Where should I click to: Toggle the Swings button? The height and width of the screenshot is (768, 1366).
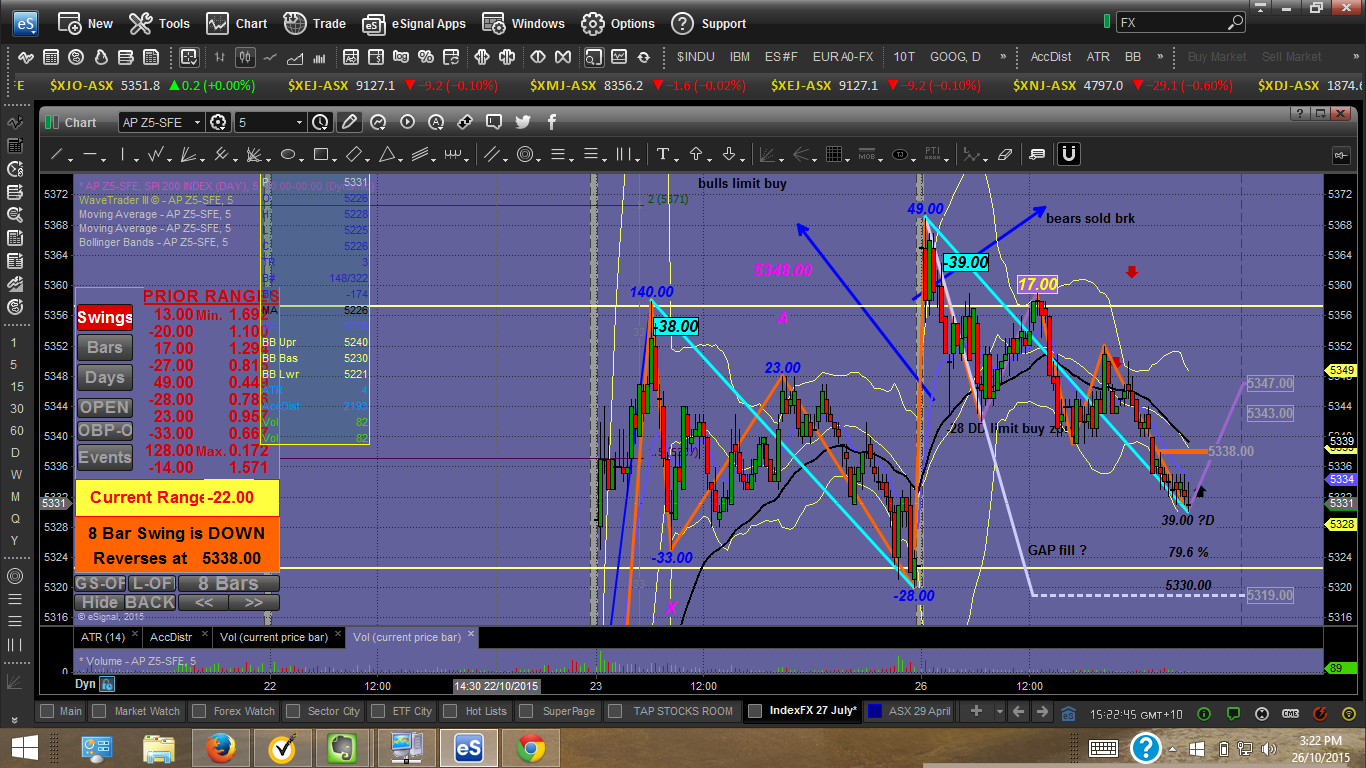tap(105, 317)
